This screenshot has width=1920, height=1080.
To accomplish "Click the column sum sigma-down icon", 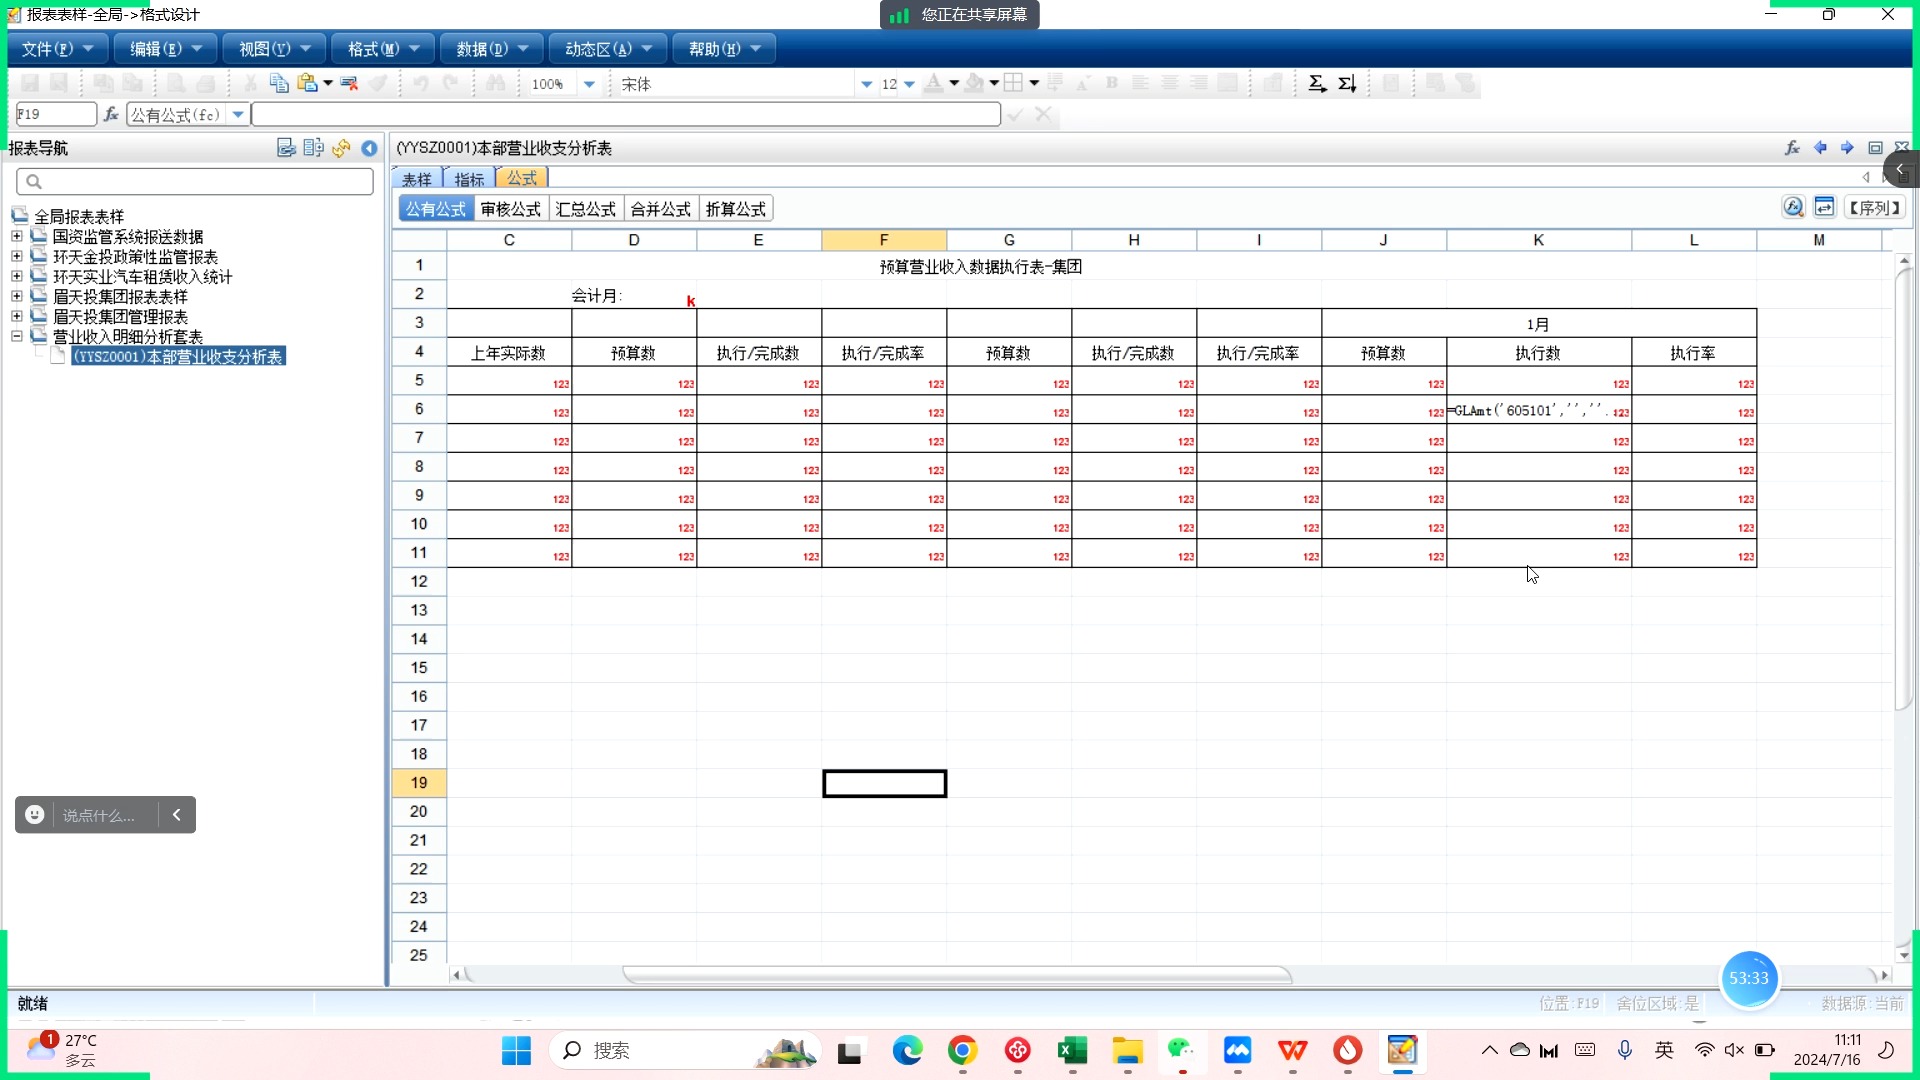I will click(x=1347, y=84).
